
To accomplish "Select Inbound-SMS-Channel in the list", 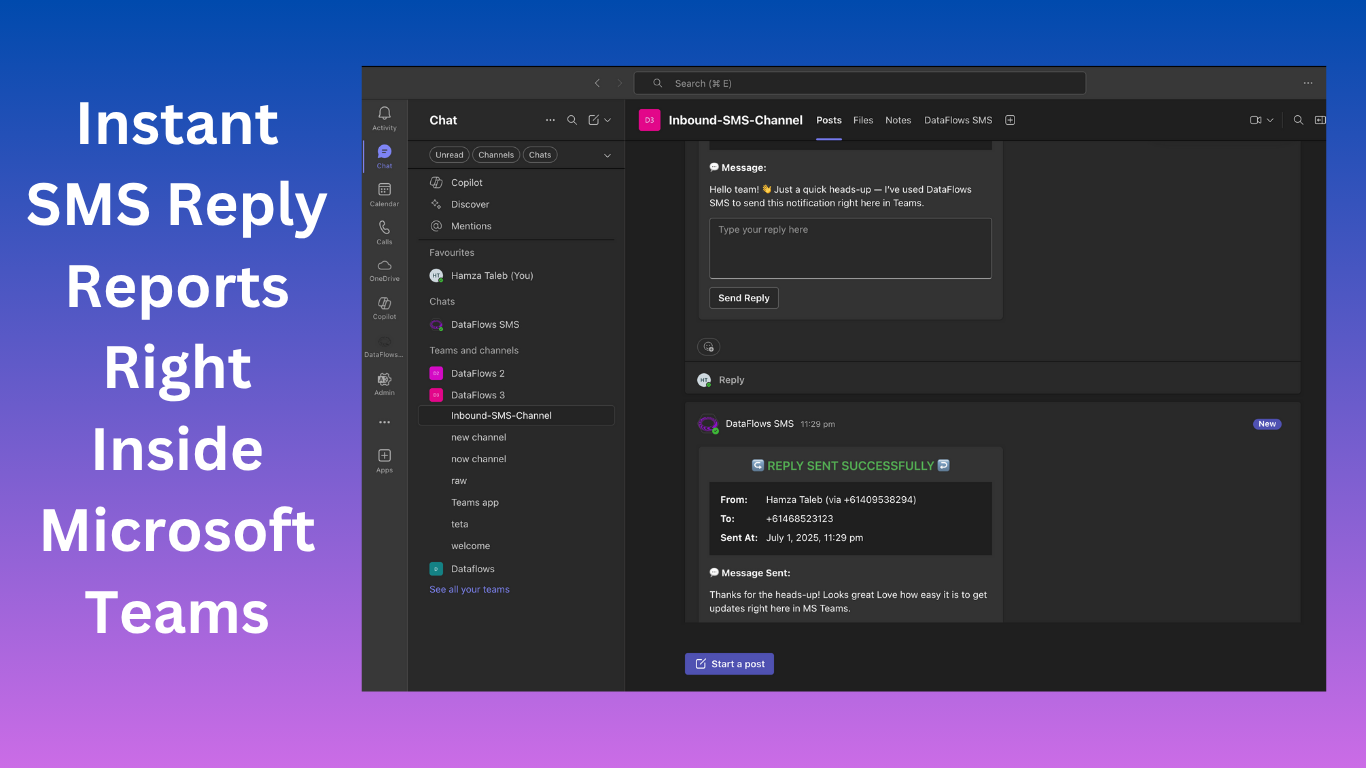I will [516, 416].
